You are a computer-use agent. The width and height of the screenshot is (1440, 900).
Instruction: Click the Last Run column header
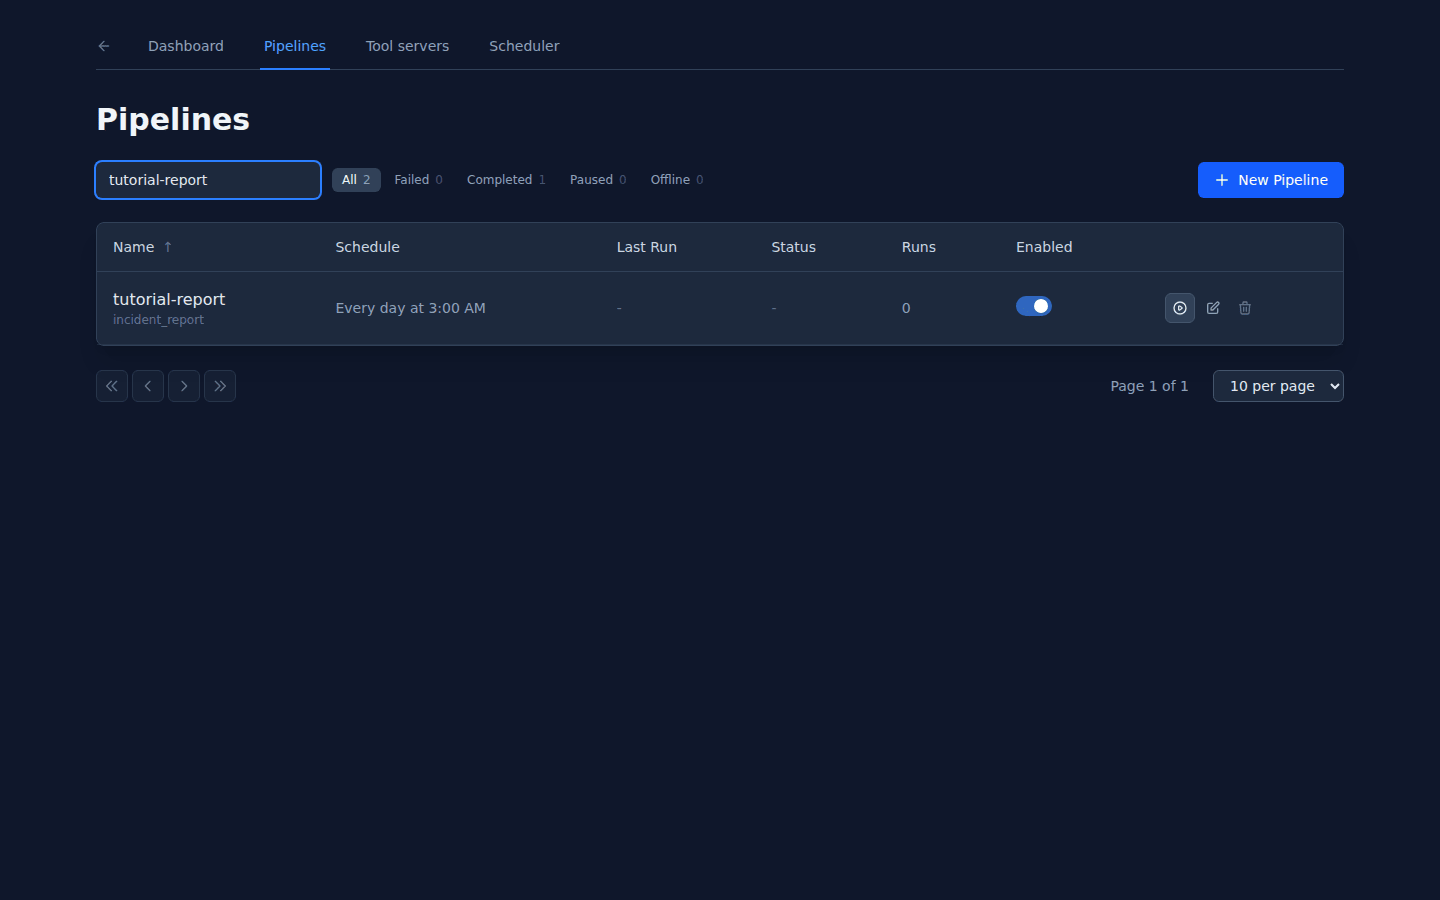point(646,247)
